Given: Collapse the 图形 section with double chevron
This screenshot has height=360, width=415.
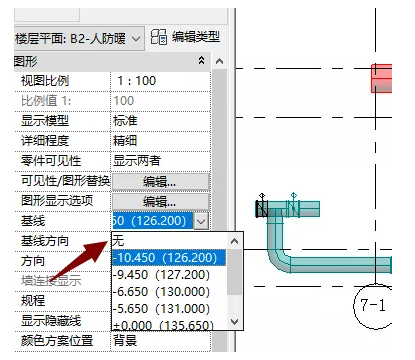Looking at the screenshot, I should coord(201,61).
